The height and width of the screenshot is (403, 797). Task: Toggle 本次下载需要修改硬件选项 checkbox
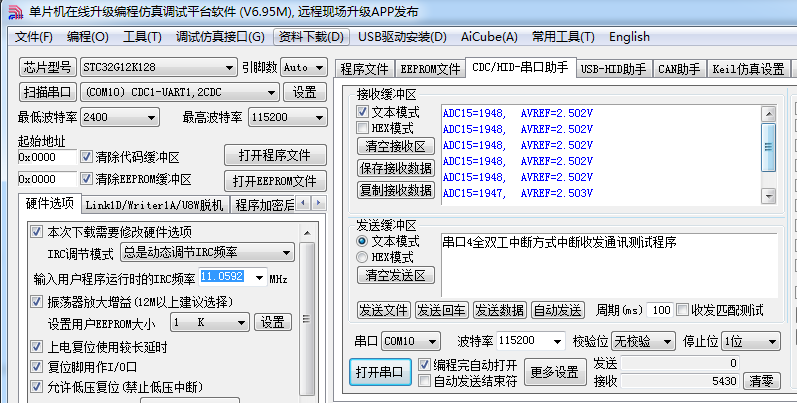click(x=36, y=232)
